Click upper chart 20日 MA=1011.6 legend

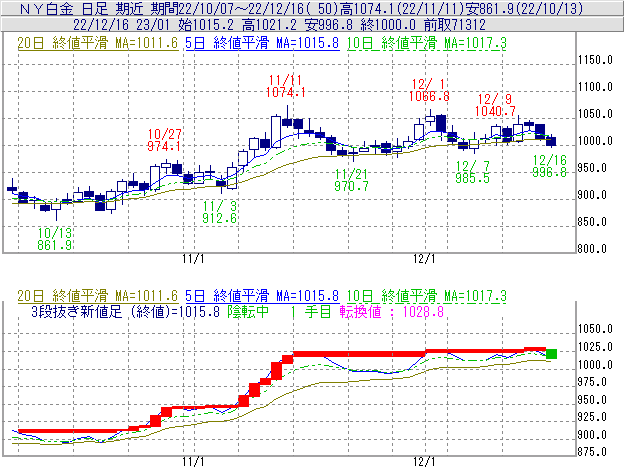click(x=98, y=43)
